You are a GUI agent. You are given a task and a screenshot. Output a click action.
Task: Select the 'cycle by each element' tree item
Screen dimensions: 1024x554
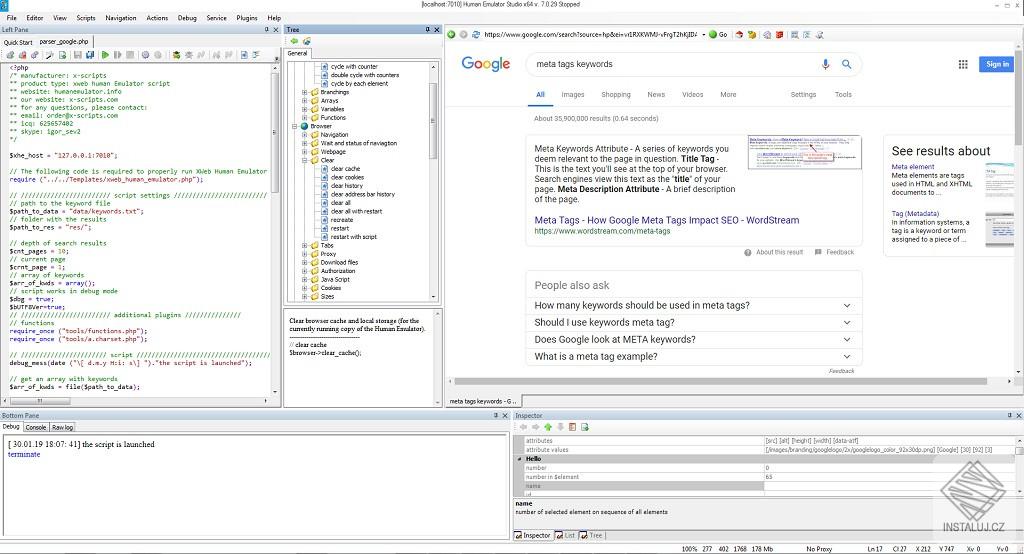pos(359,84)
